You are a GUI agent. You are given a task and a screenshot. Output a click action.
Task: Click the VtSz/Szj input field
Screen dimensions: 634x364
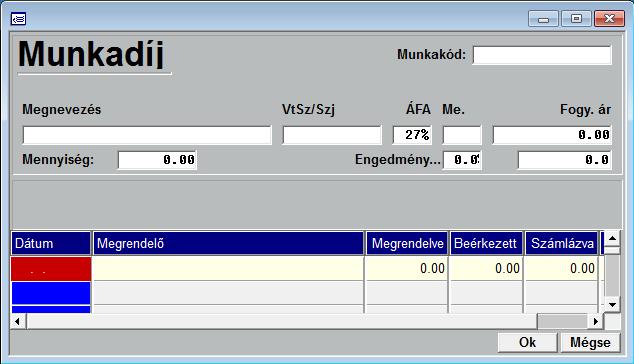coord(332,135)
